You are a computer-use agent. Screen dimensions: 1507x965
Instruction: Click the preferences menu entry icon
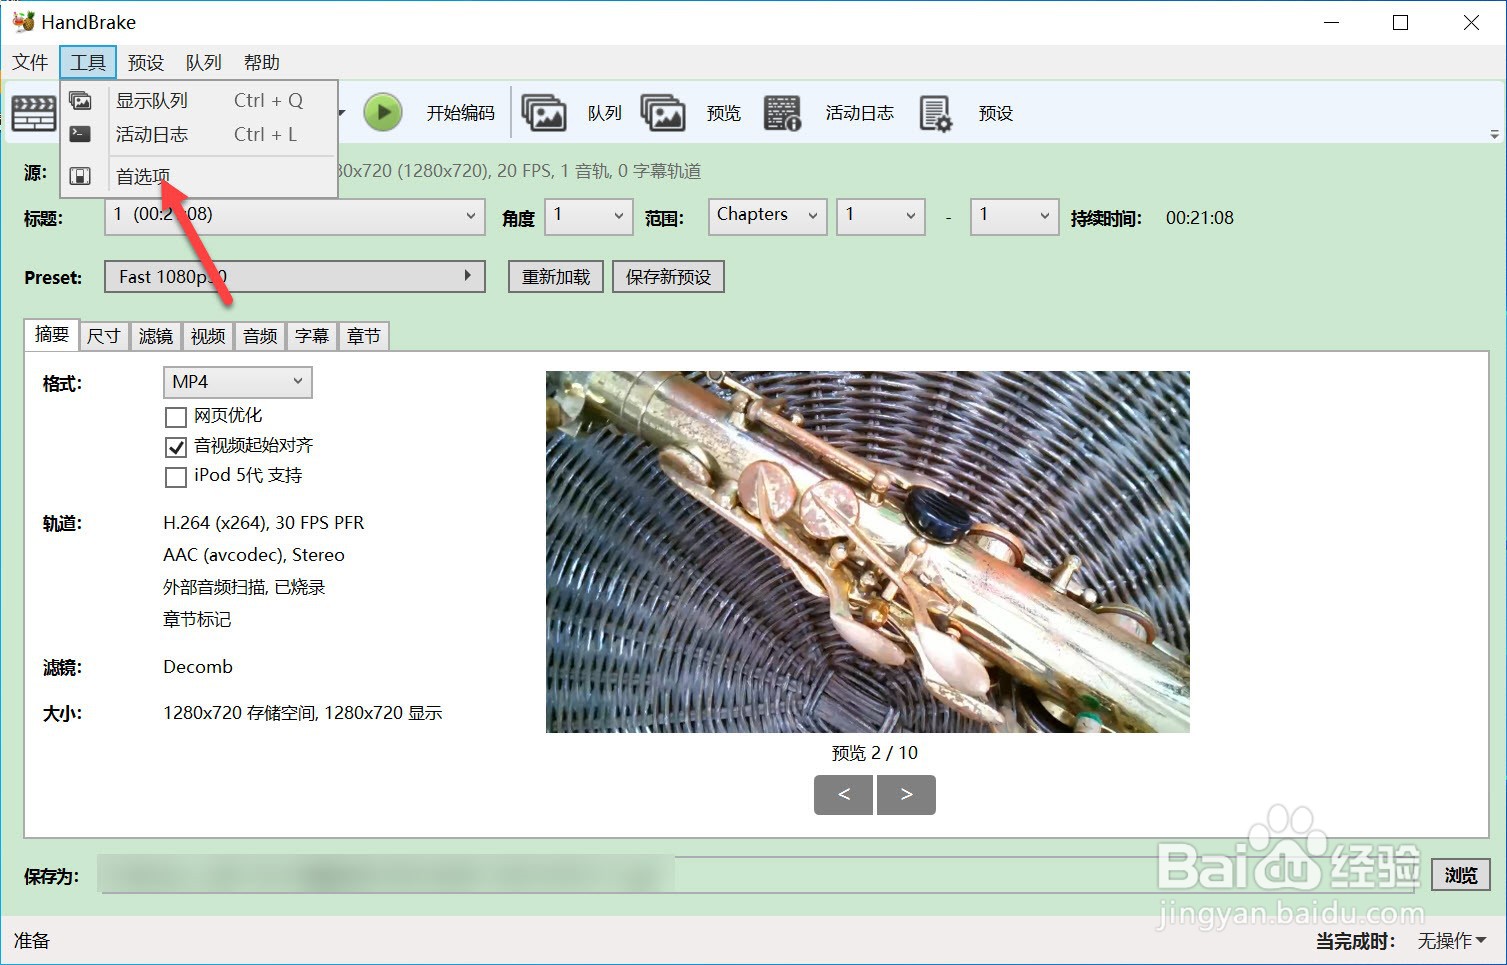(x=81, y=176)
